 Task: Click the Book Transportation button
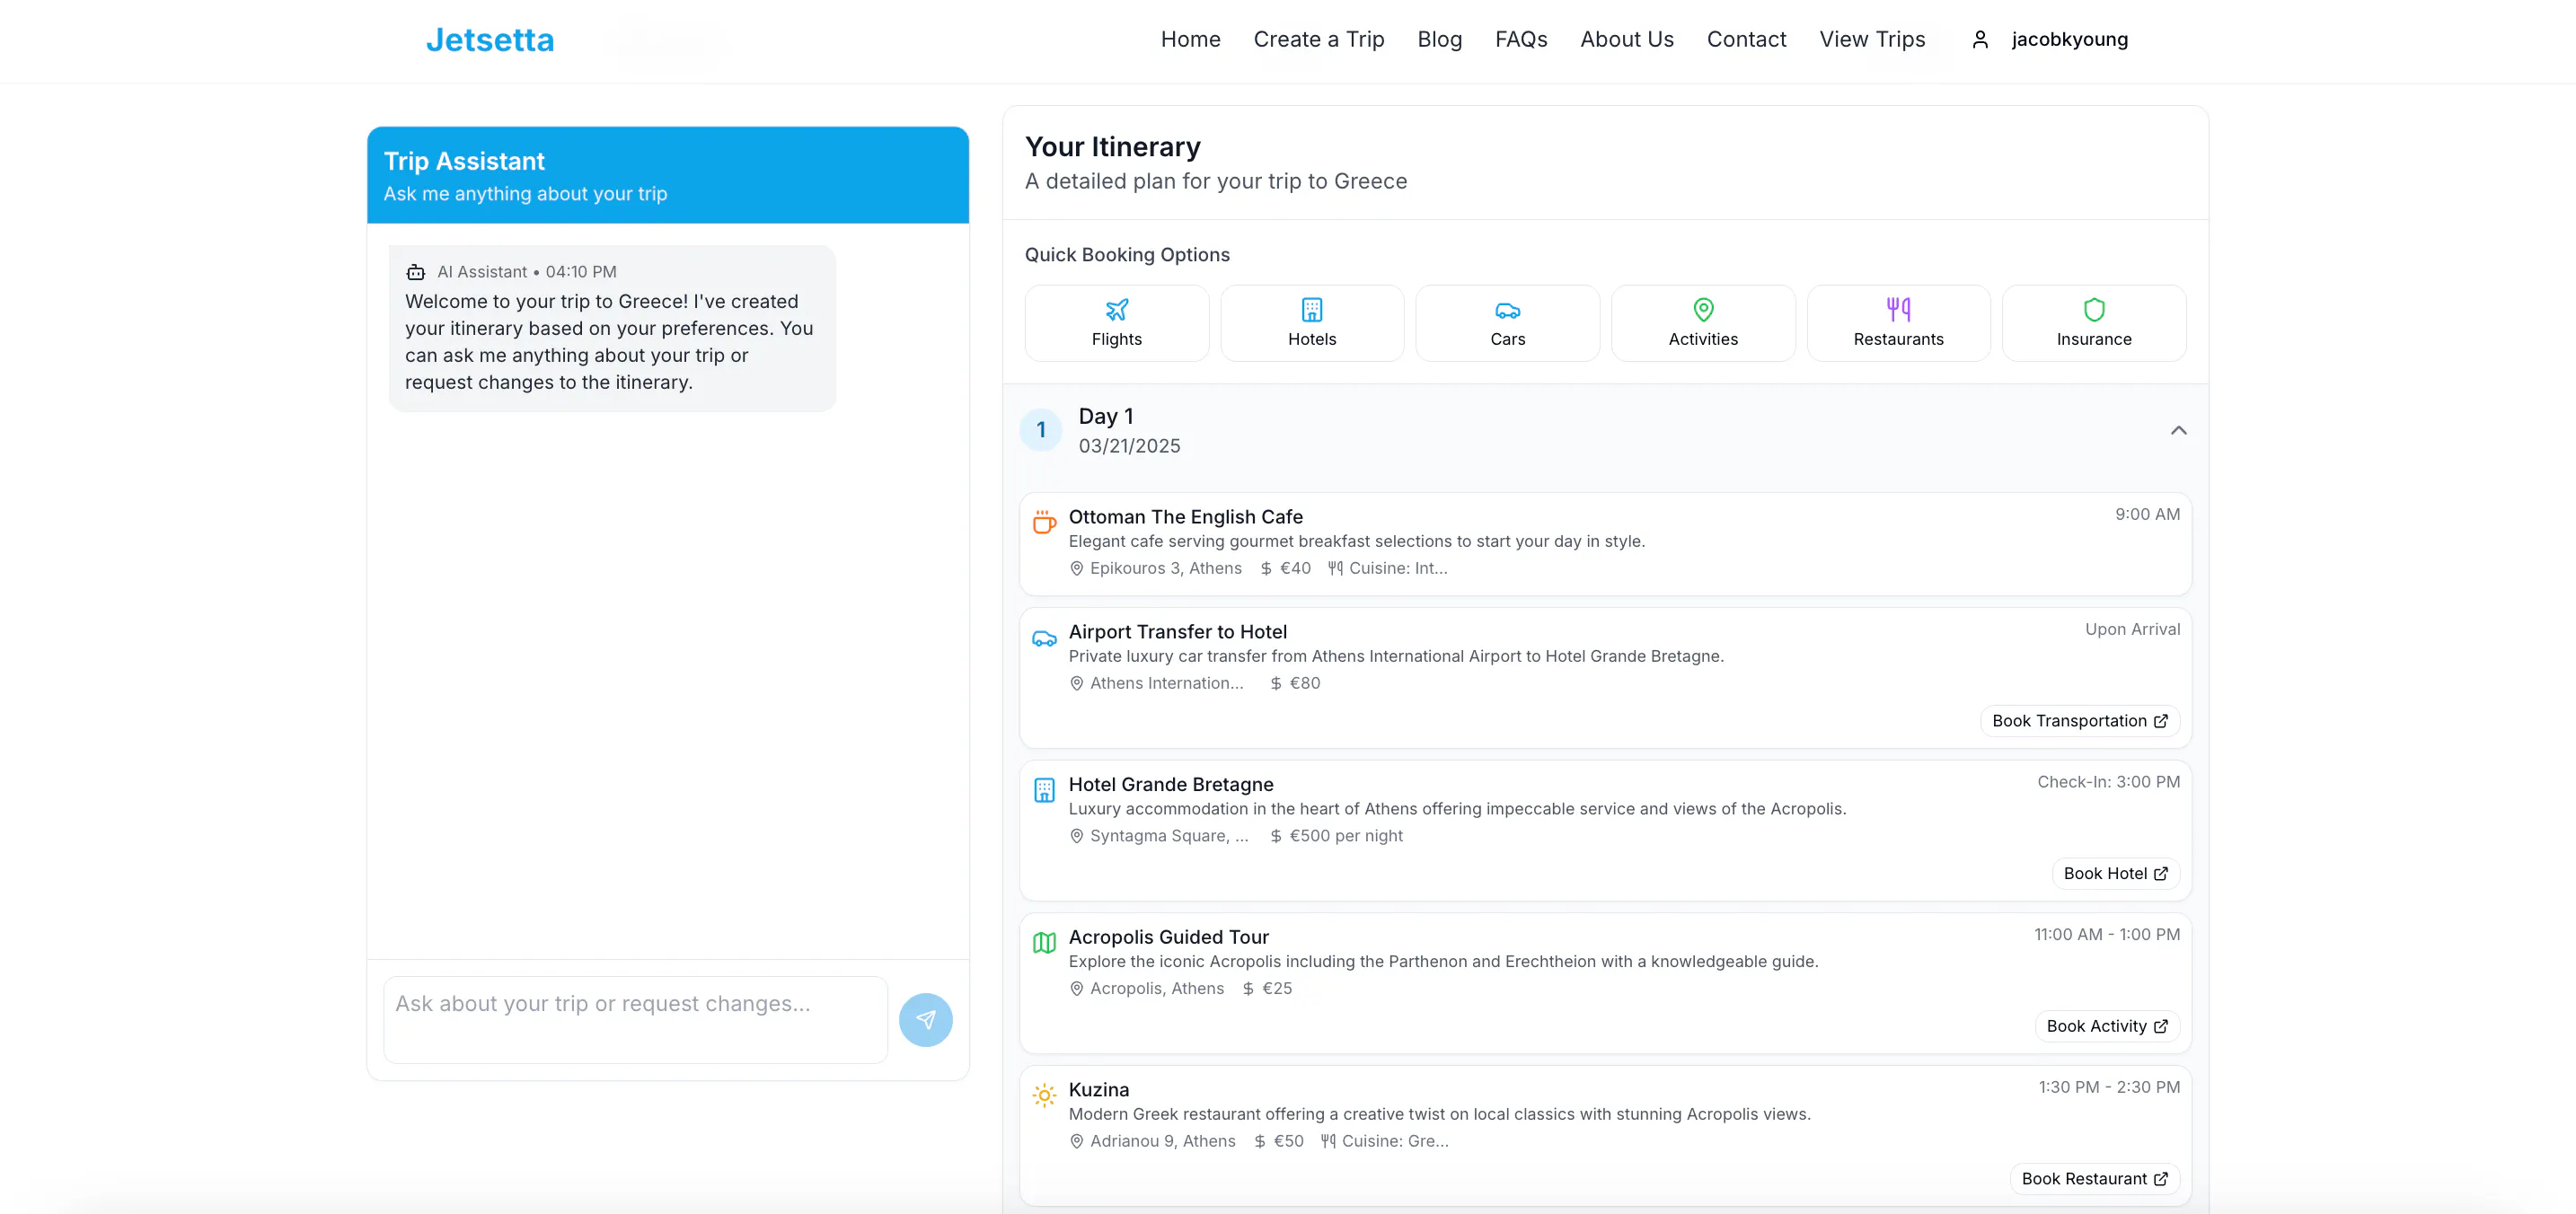[x=2079, y=720]
